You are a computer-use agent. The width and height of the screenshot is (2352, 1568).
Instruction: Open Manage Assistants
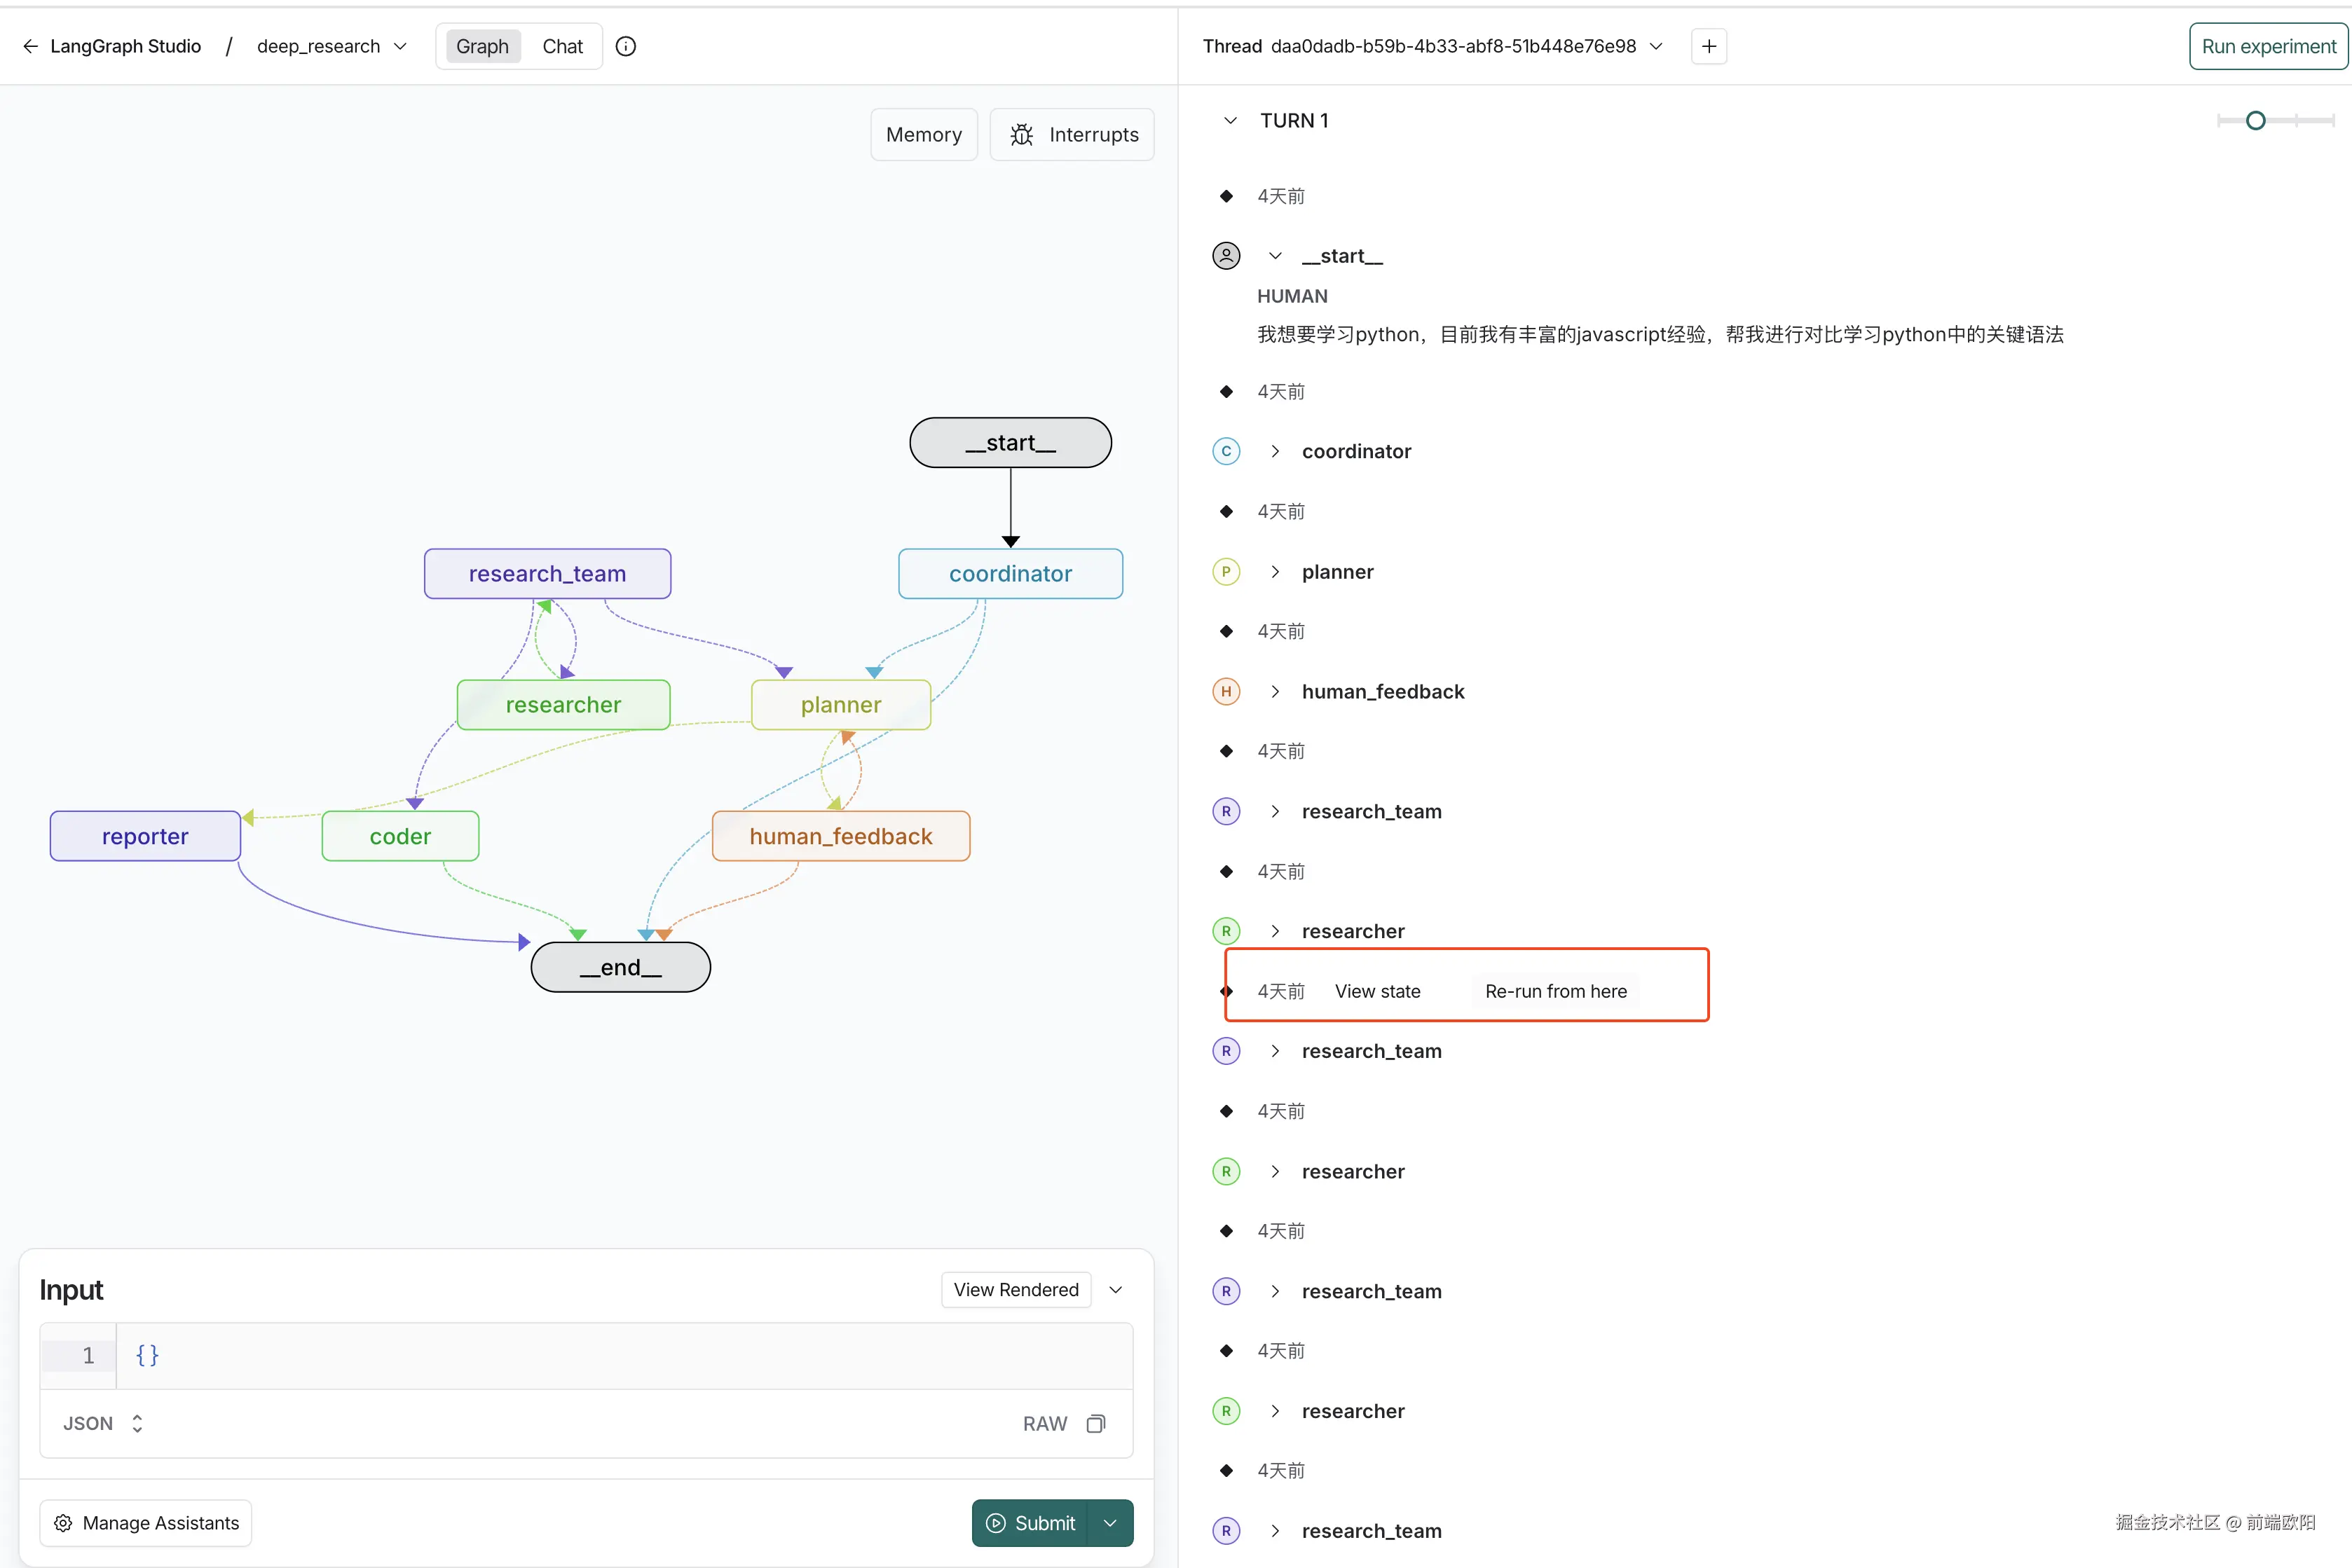point(146,1523)
